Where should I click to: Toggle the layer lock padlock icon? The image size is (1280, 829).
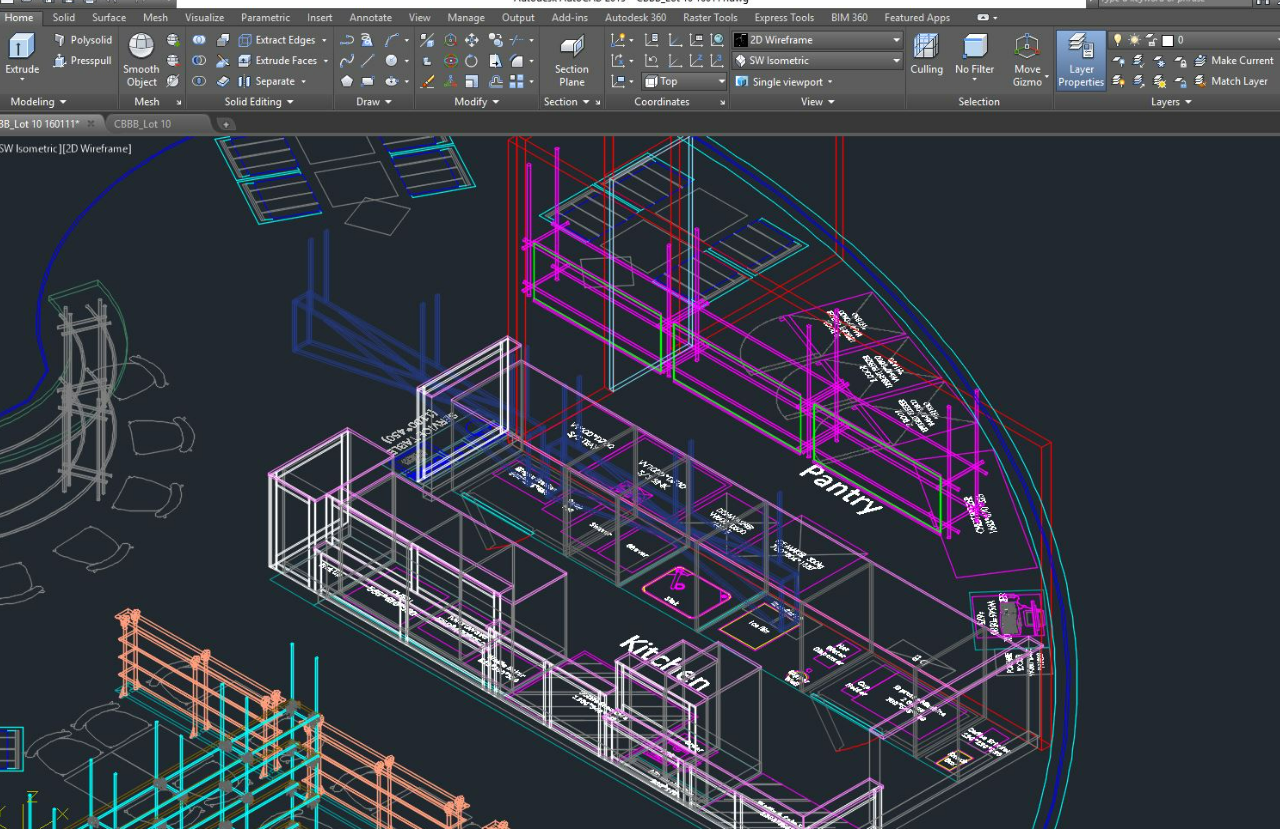[x=1150, y=40]
